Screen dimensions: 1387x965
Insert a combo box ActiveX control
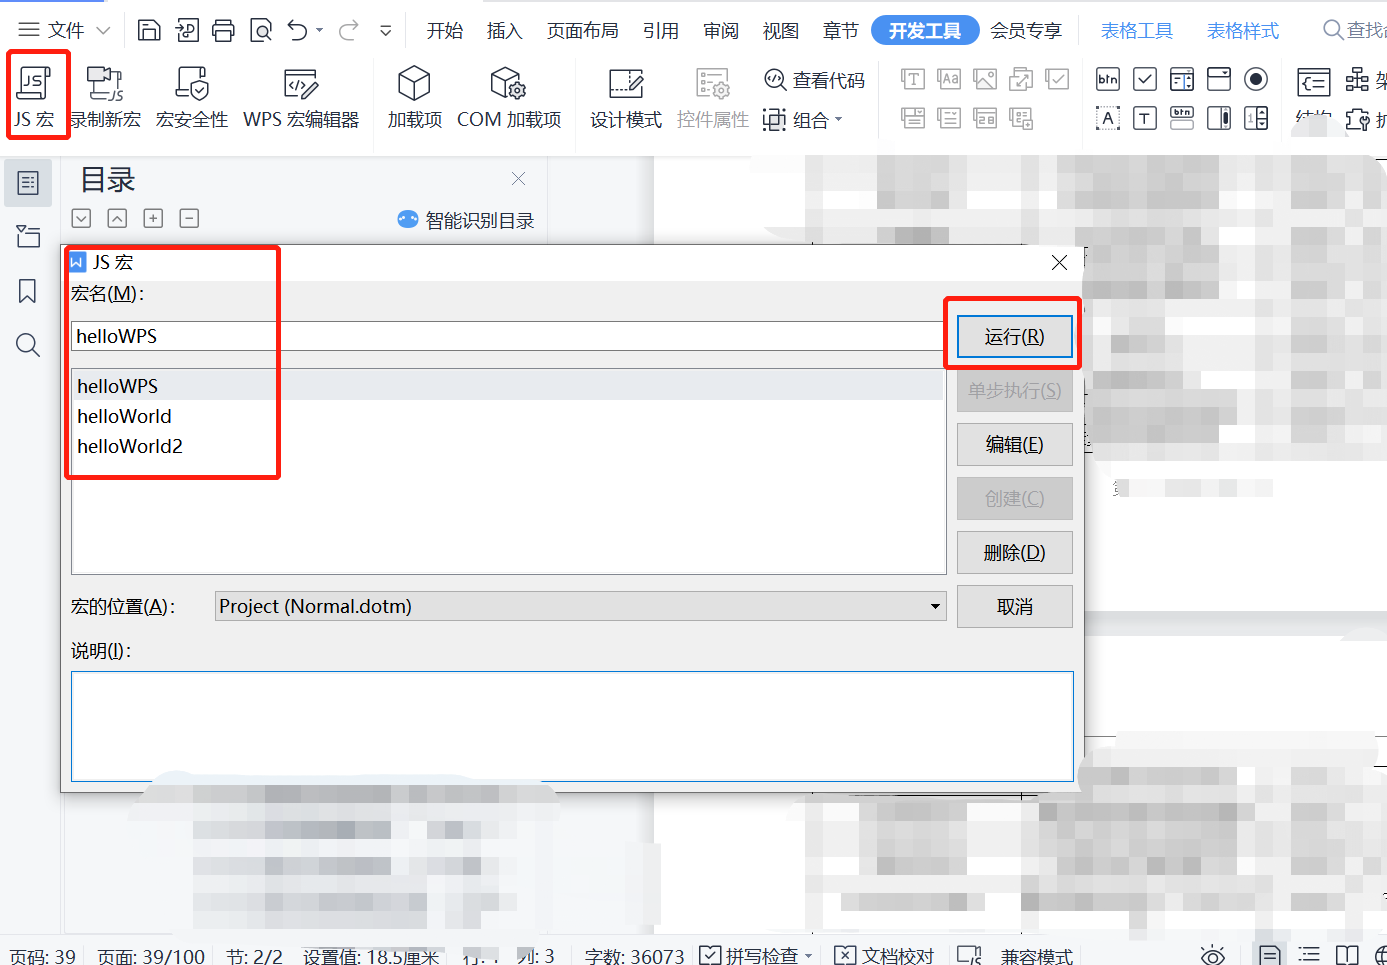[x=1219, y=79]
